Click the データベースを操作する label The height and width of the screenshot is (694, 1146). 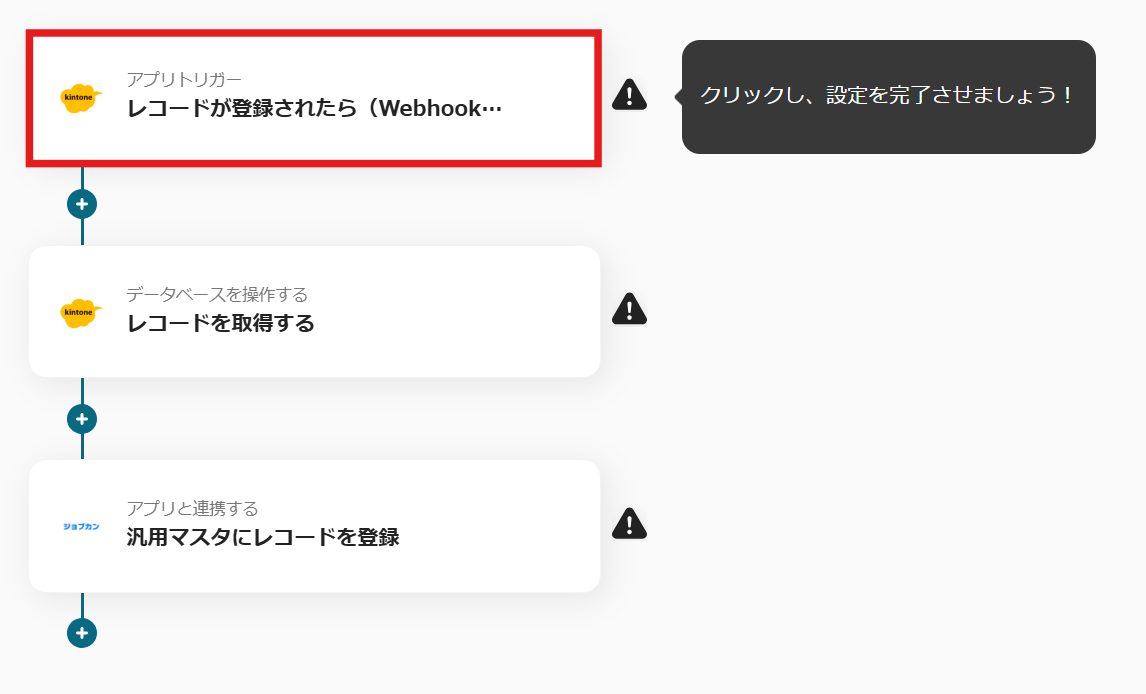217,294
